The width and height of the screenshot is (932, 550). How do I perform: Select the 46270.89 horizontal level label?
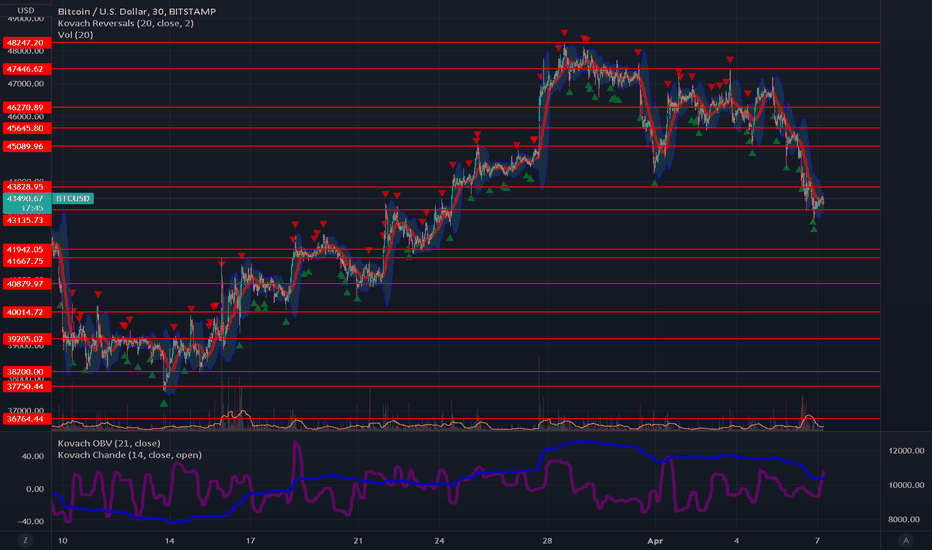click(27, 108)
